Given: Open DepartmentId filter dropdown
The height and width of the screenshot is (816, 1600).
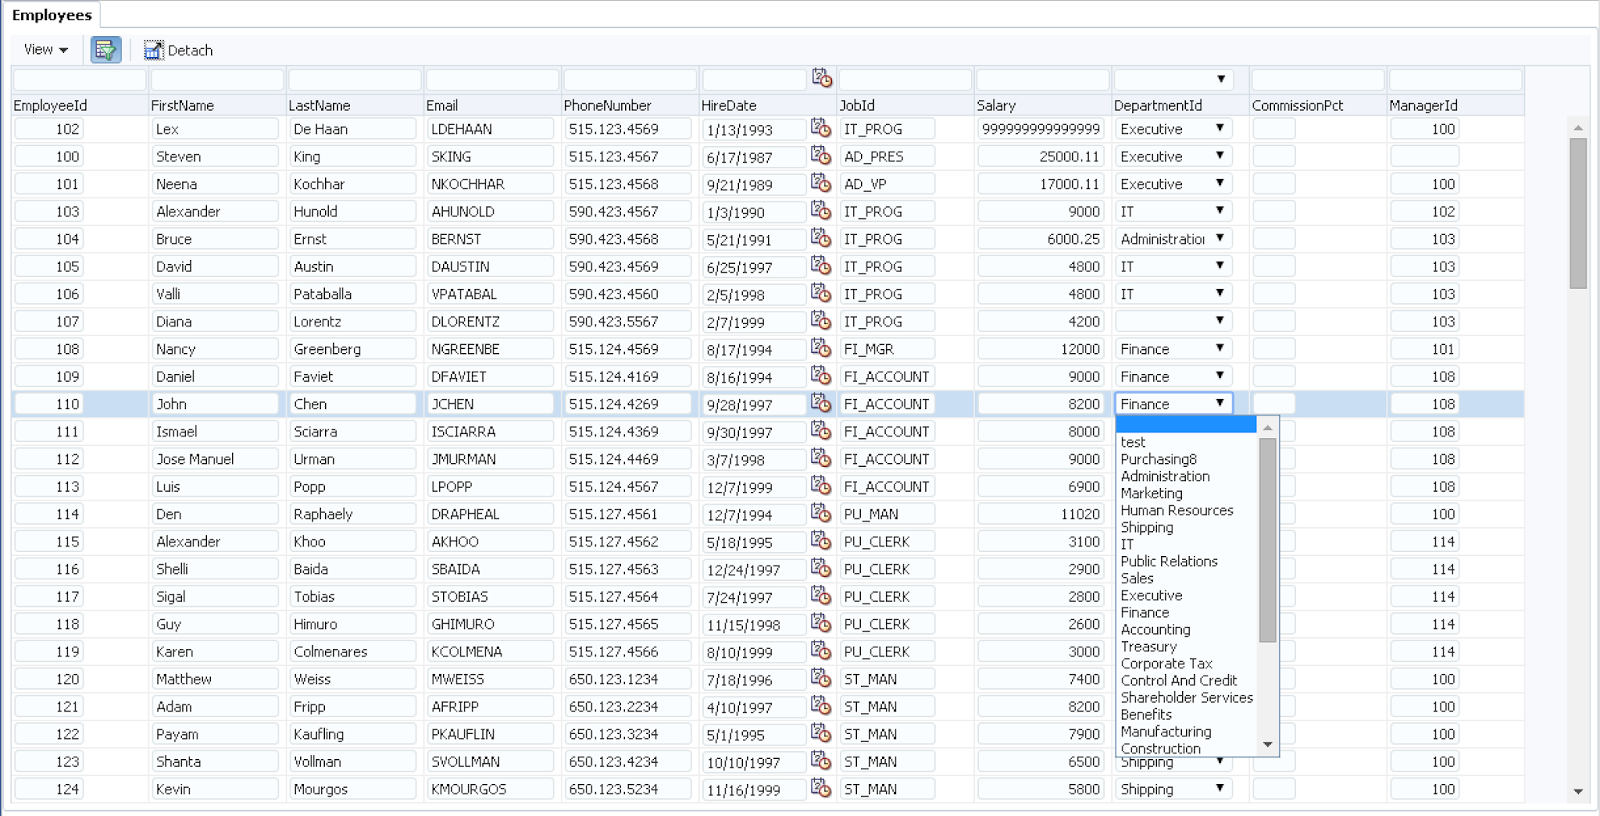Looking at the screenshot, I should [x=1174, y=79].
